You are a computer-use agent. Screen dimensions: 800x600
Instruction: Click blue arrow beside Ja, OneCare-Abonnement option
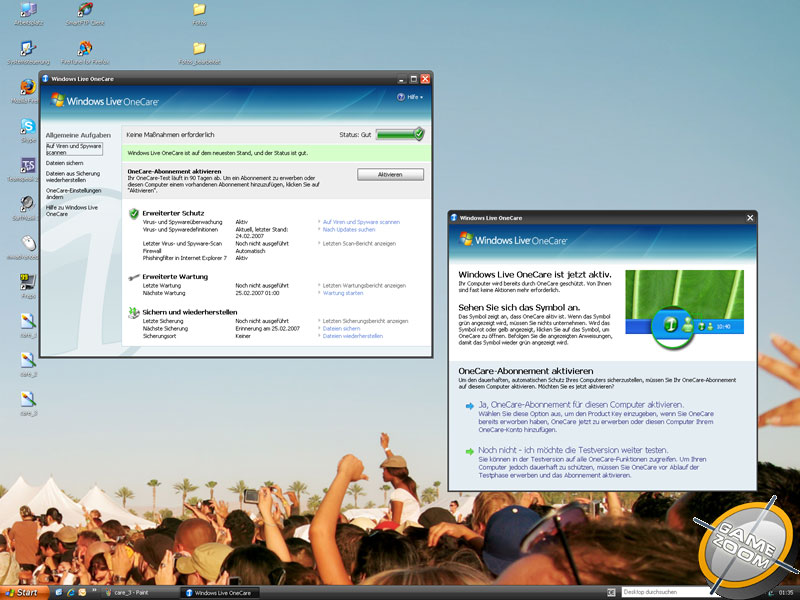click(x=469, y=406)
